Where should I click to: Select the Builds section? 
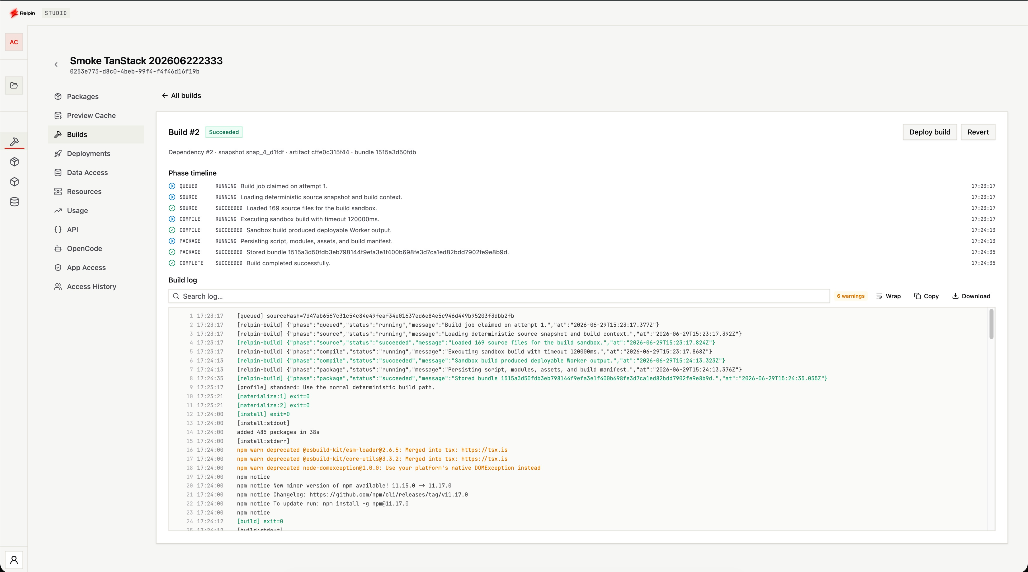(x=96, y=134)
